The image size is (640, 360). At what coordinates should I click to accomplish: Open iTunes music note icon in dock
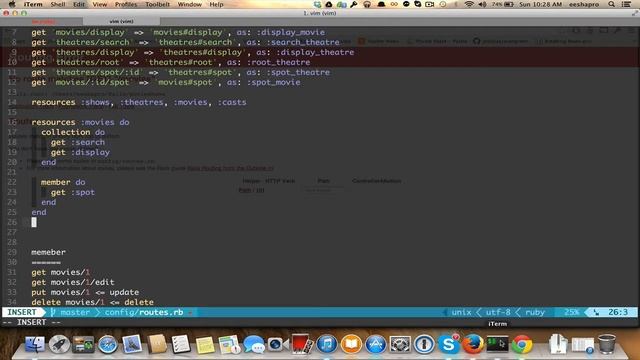tap(327, 344)
